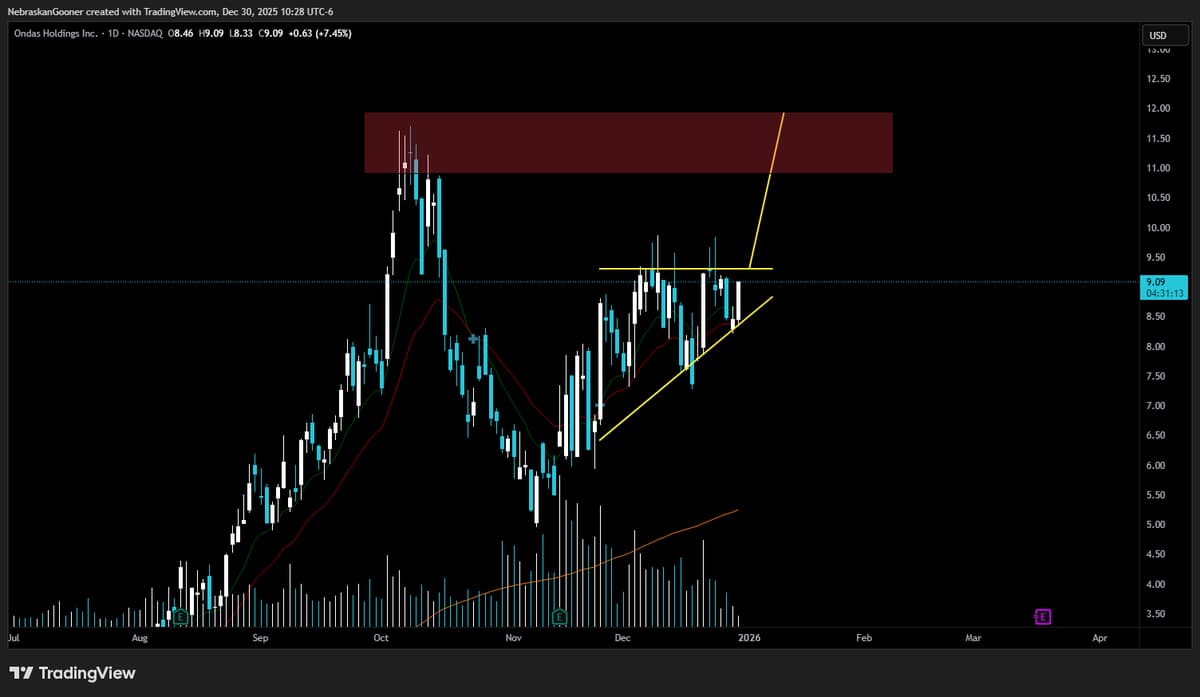
Task: Click the 2026 label on the time axis
Action: [749, 637]
